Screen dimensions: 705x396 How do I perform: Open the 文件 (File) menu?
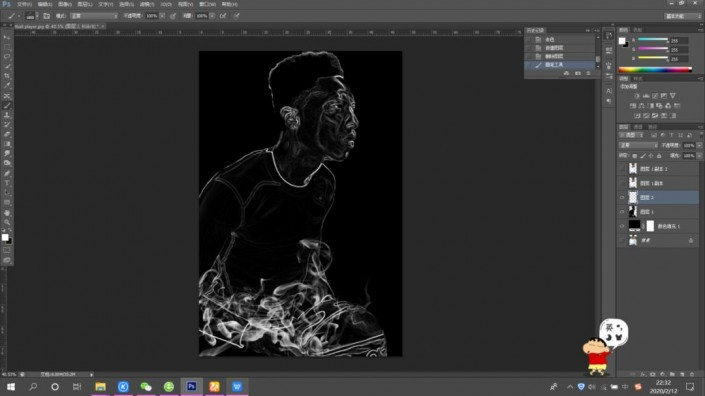click(x=24, y=4)
